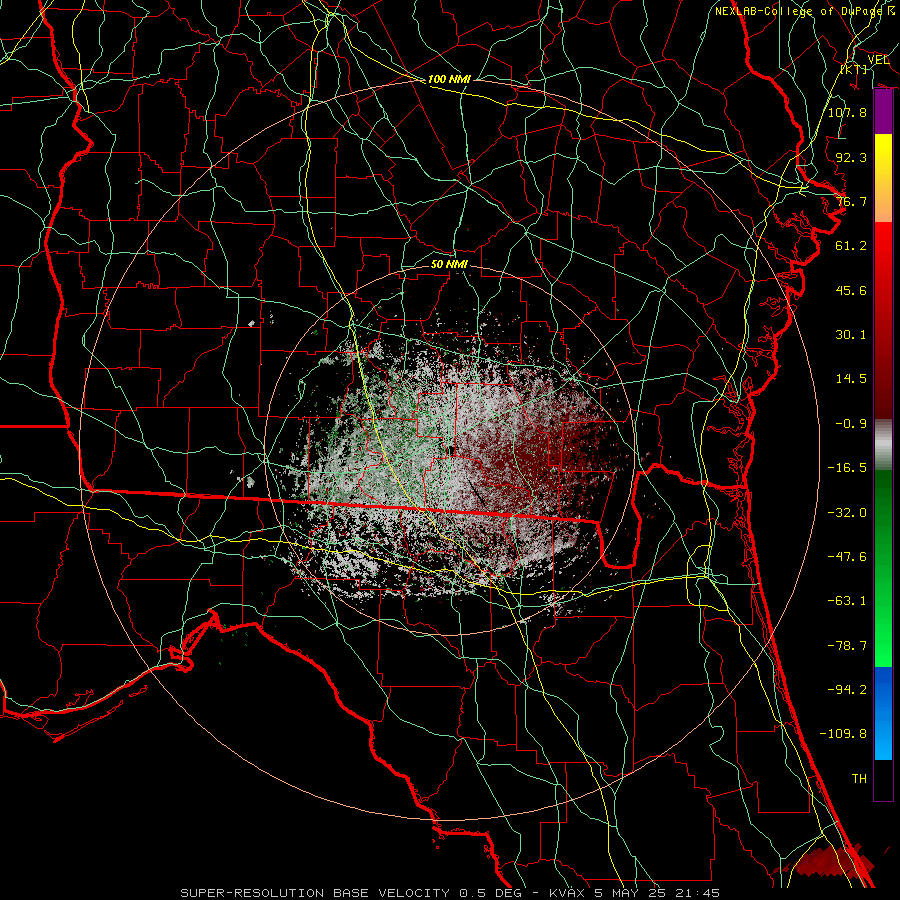Image resolution: width=900 pixels, height=900 pixels.
Task: Click the -109.8 value on velocity scale
Action: (843, 734)
